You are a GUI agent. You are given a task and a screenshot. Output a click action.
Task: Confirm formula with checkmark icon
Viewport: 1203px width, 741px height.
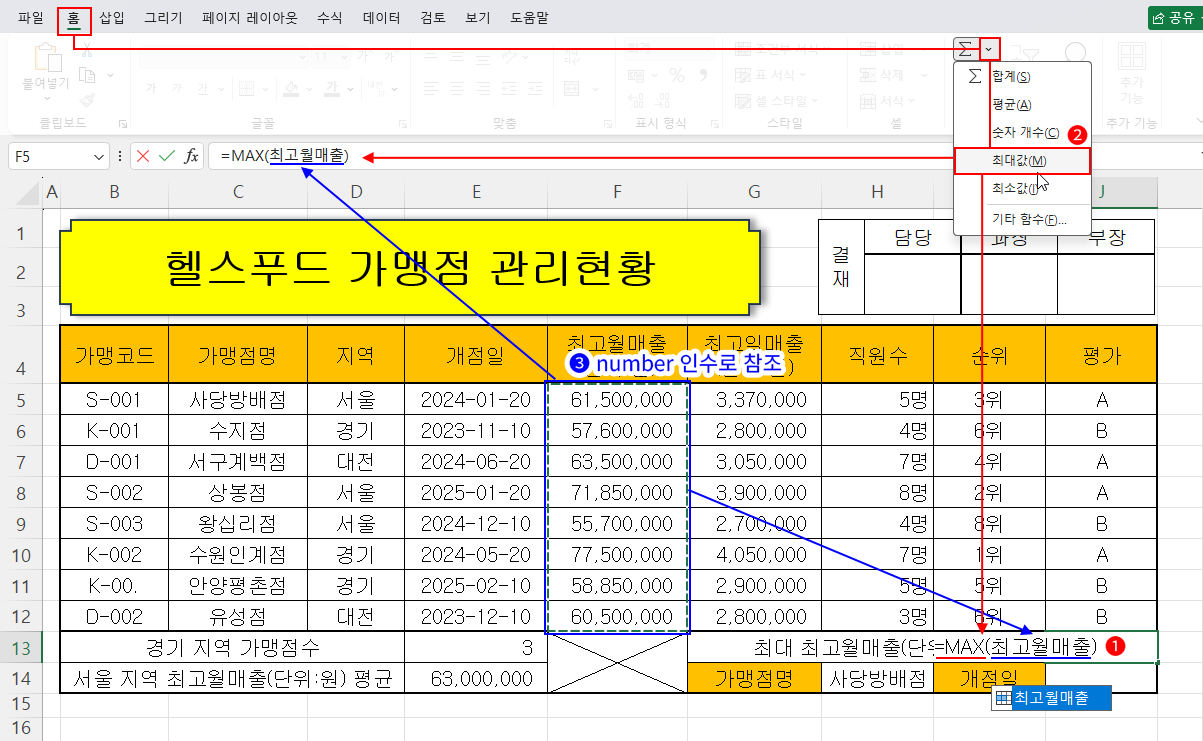[x=167, y=156]
